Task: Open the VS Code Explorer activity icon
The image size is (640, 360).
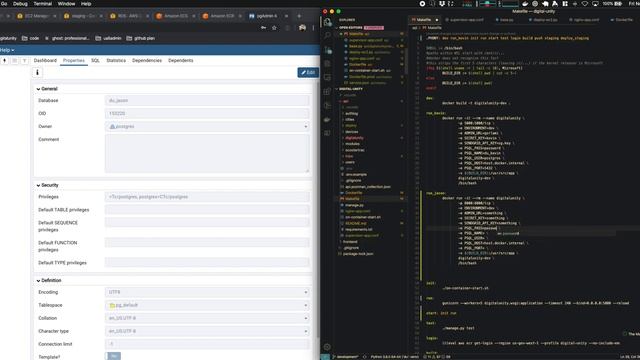Action: [327, 22]
